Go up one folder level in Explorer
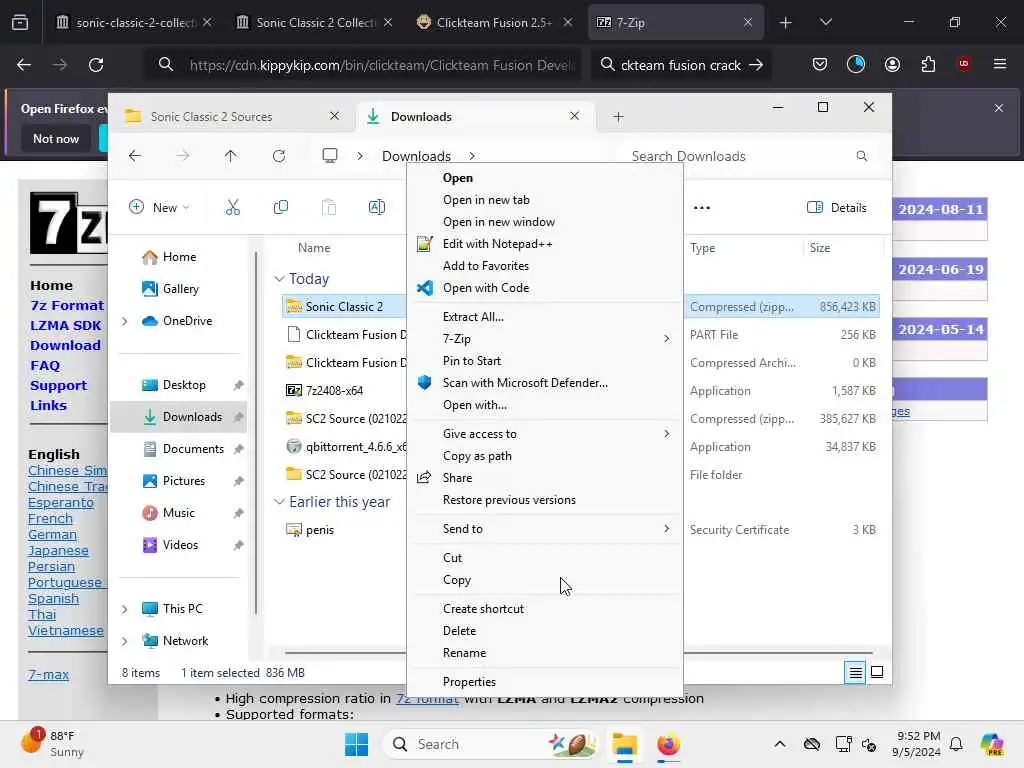Image resolution: width=1024 pixels, height=768 pixels. (231, 156)
